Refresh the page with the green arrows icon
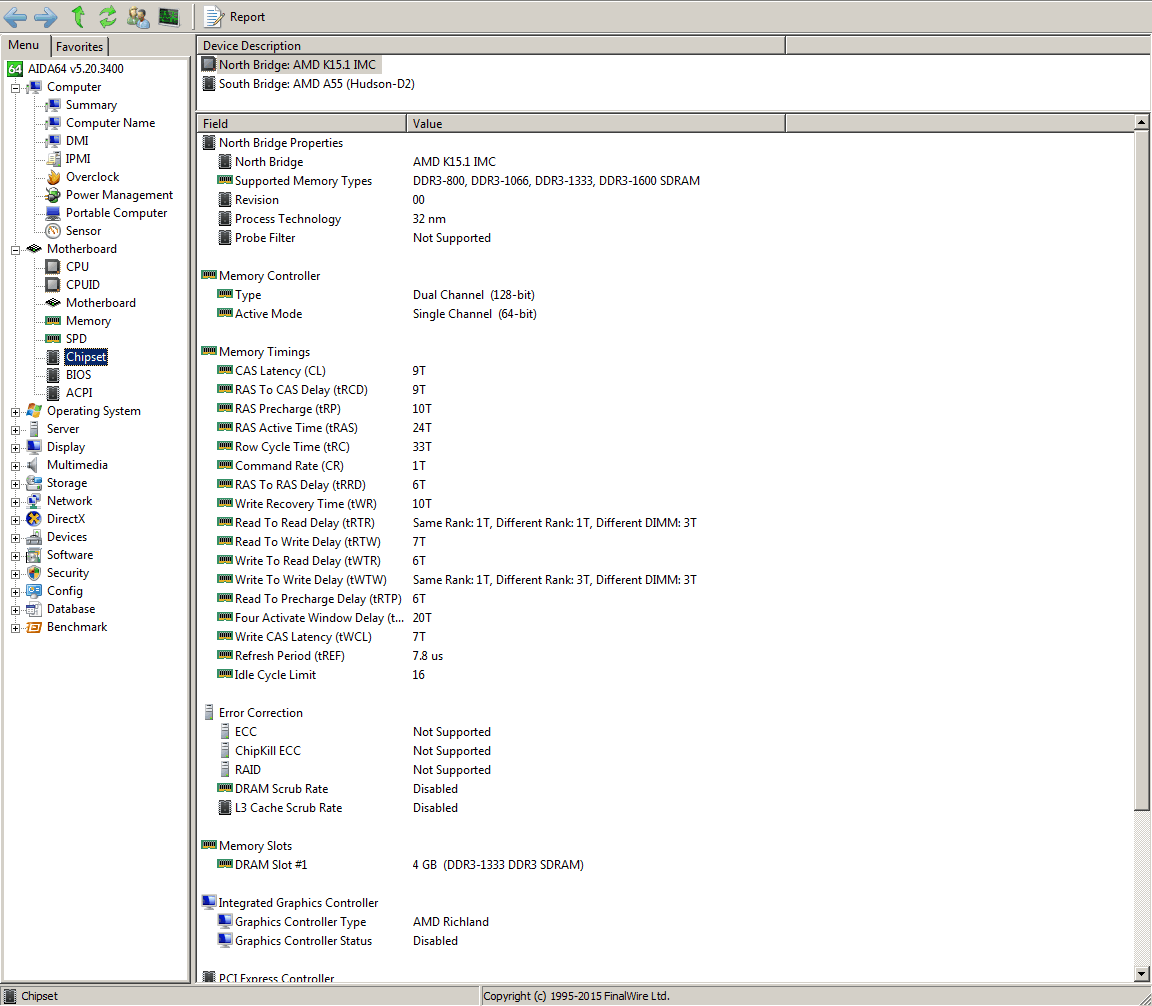Image resolution: width=1152 pixels, height=1006 pixels. click(107, 16)
